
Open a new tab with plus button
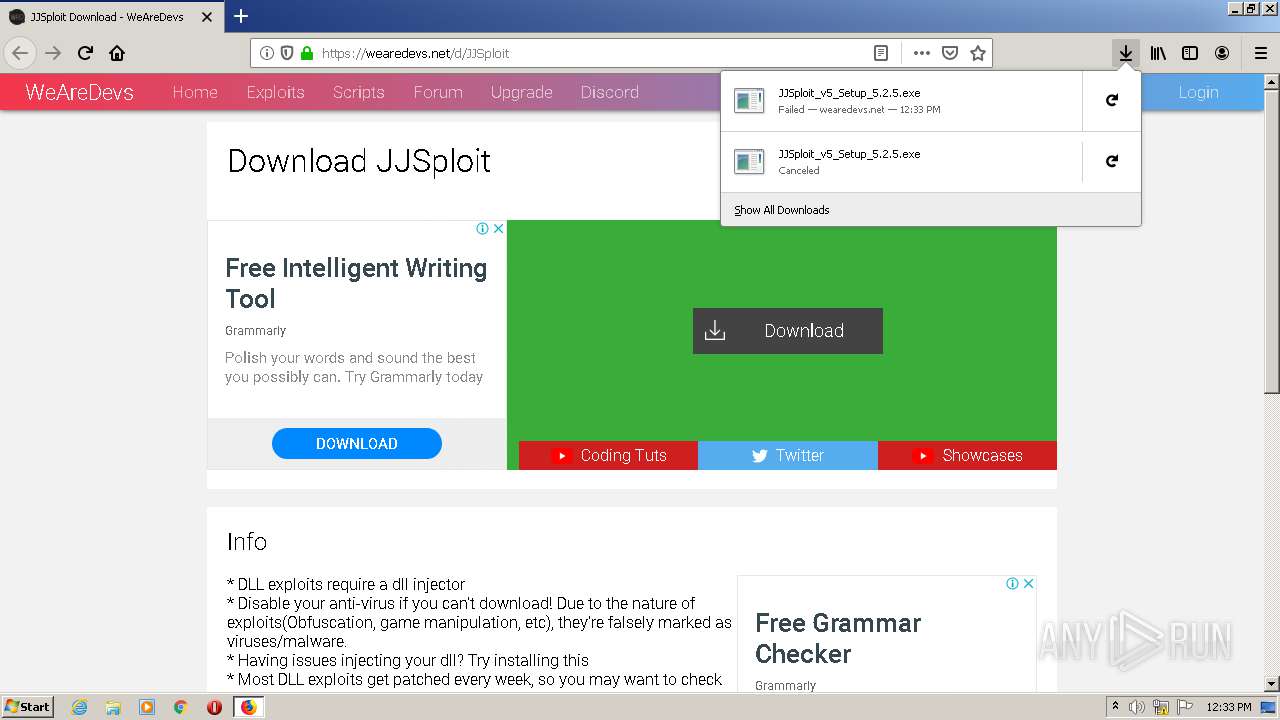tap(241, 16)
